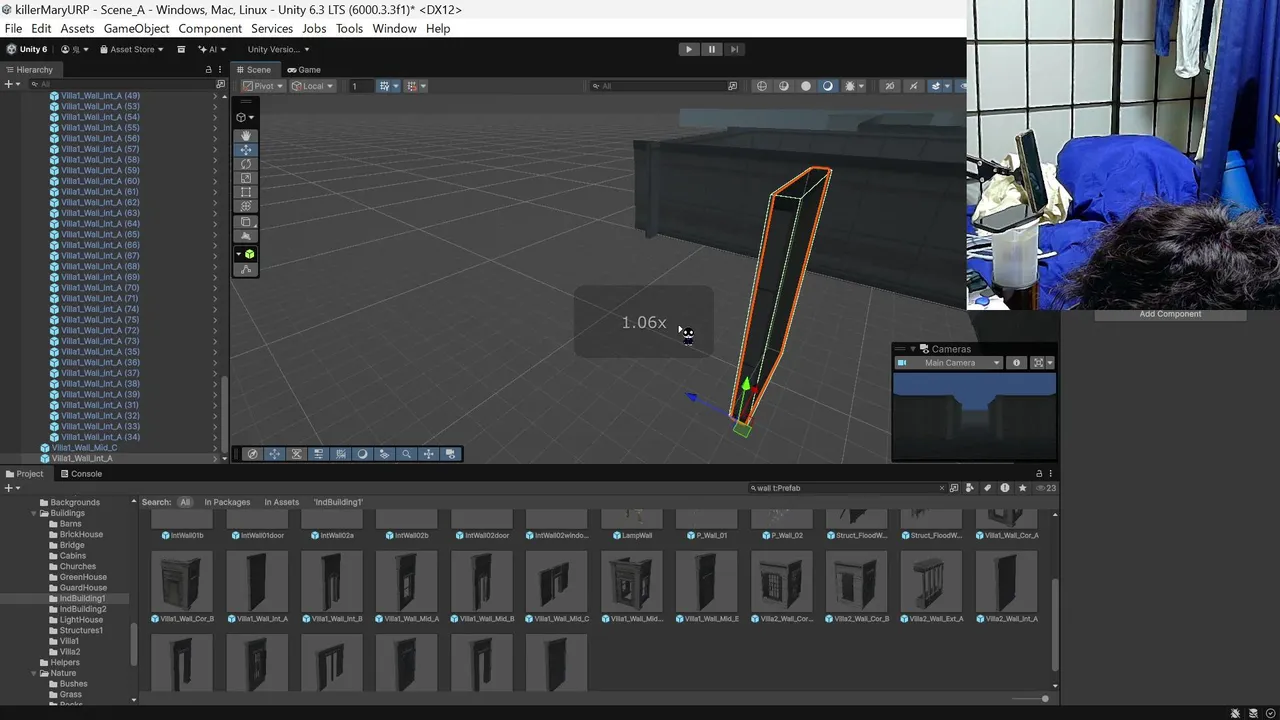Image resolution: width=1280 pixels, height=720 pixels.
Task: Switch to the Game tab
Action: point(304,70)
